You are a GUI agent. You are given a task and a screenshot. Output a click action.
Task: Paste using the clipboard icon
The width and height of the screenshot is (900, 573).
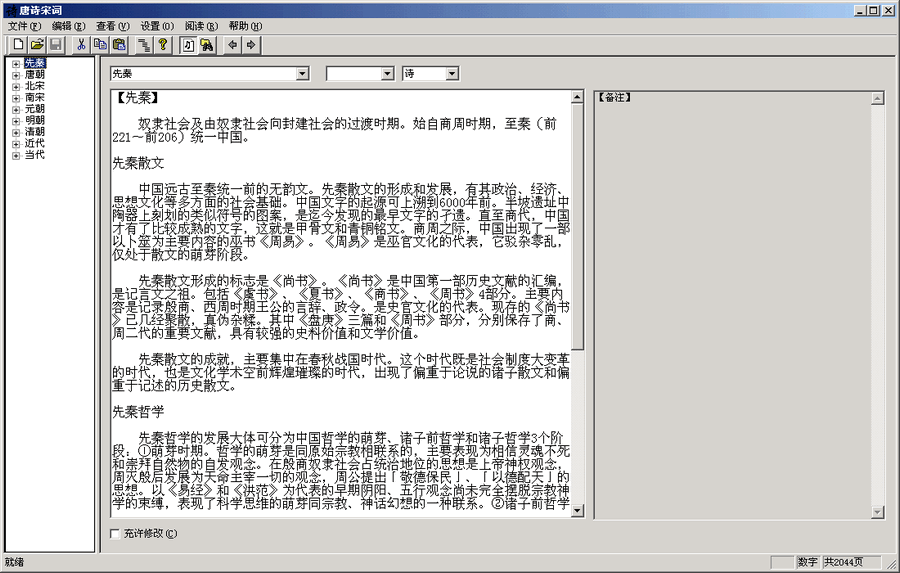119,45
